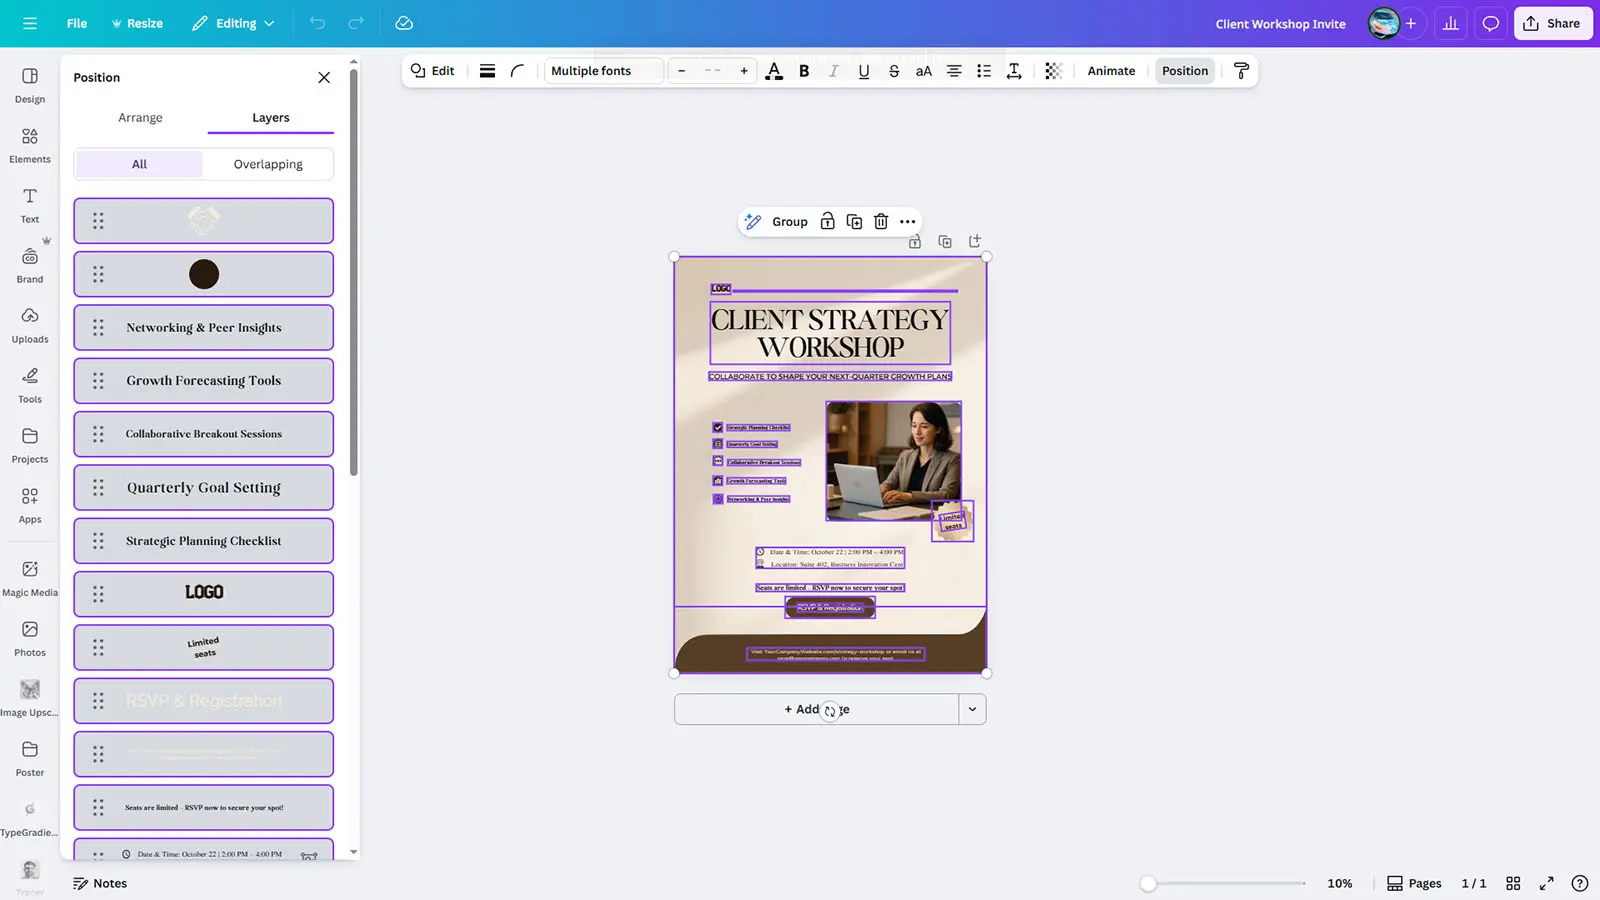Viewport: 1600px width, 900px height.
Task: Toggle underline text formatting
Action: [864, 71]
